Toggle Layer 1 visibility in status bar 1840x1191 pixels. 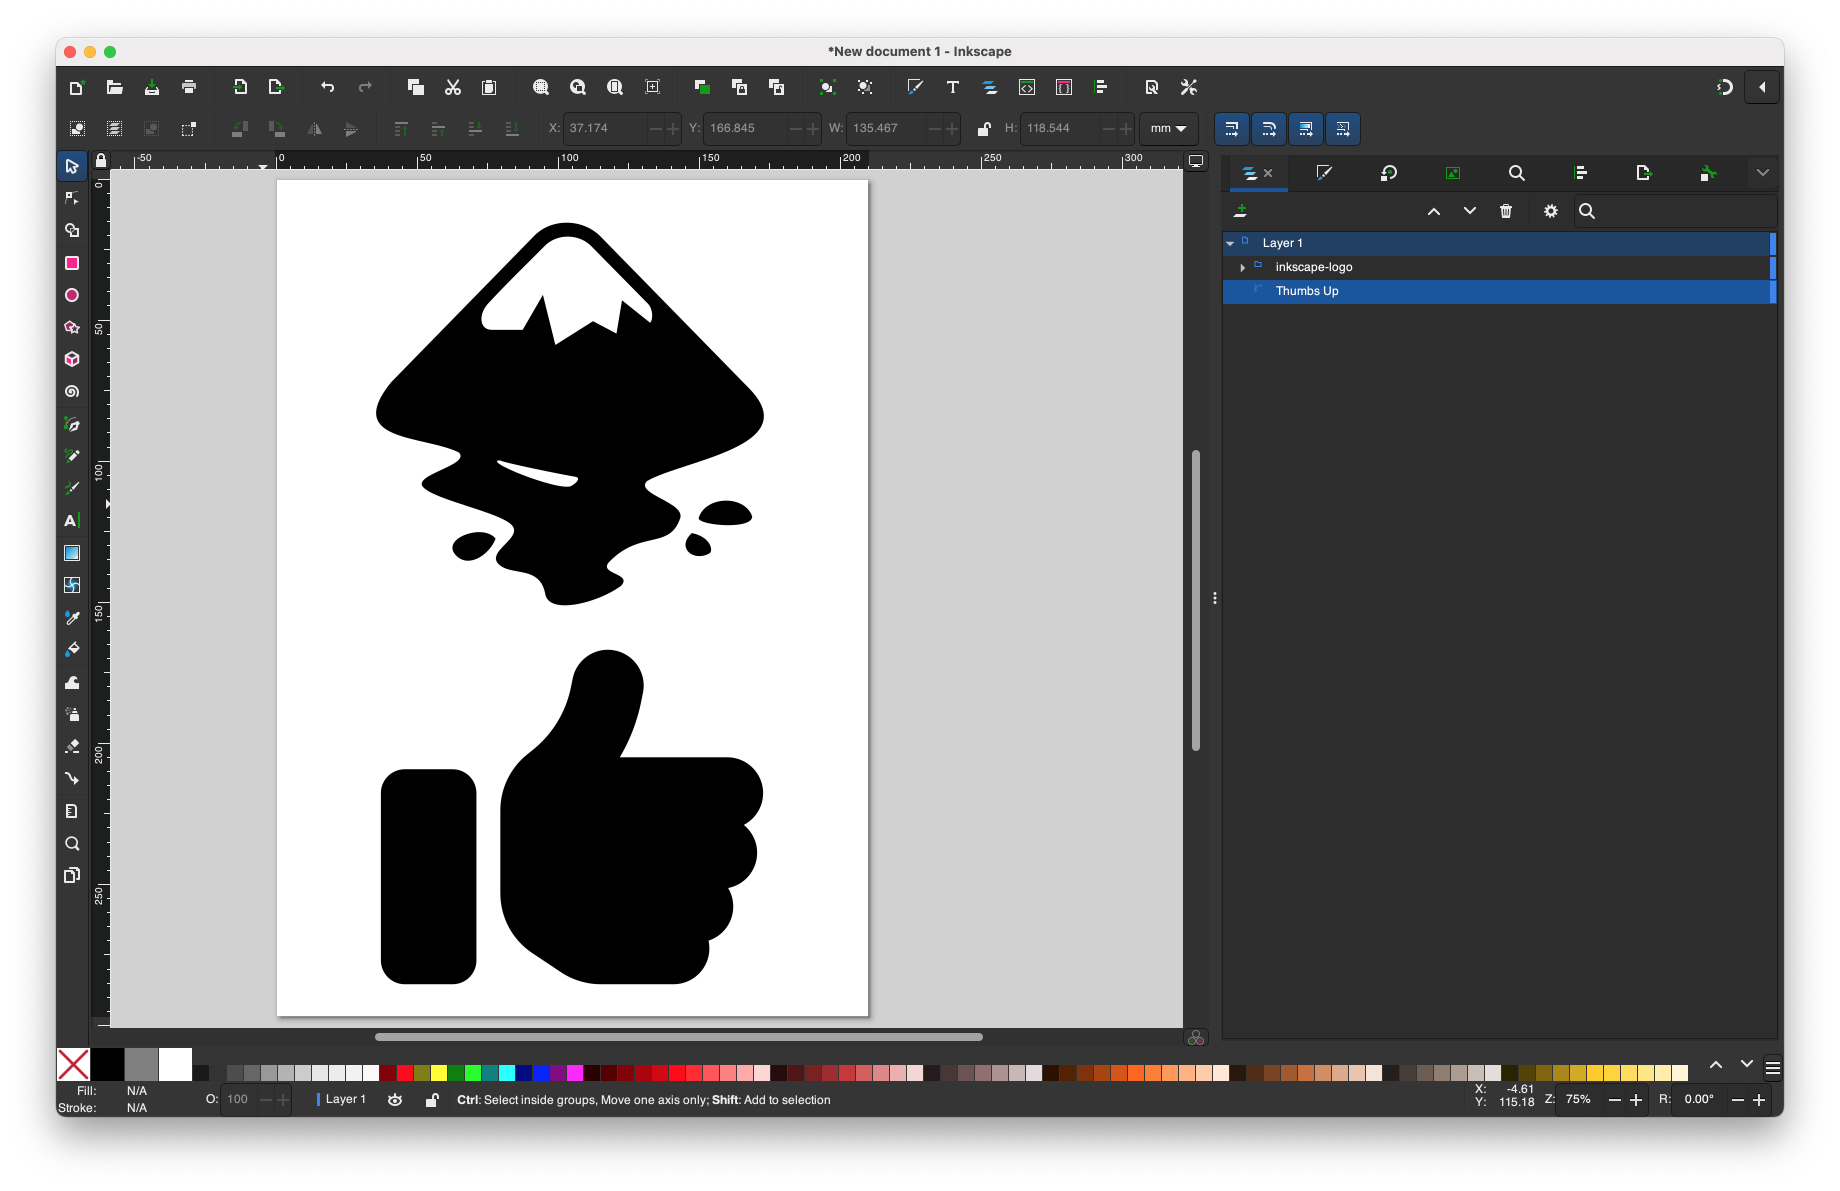395,1100
